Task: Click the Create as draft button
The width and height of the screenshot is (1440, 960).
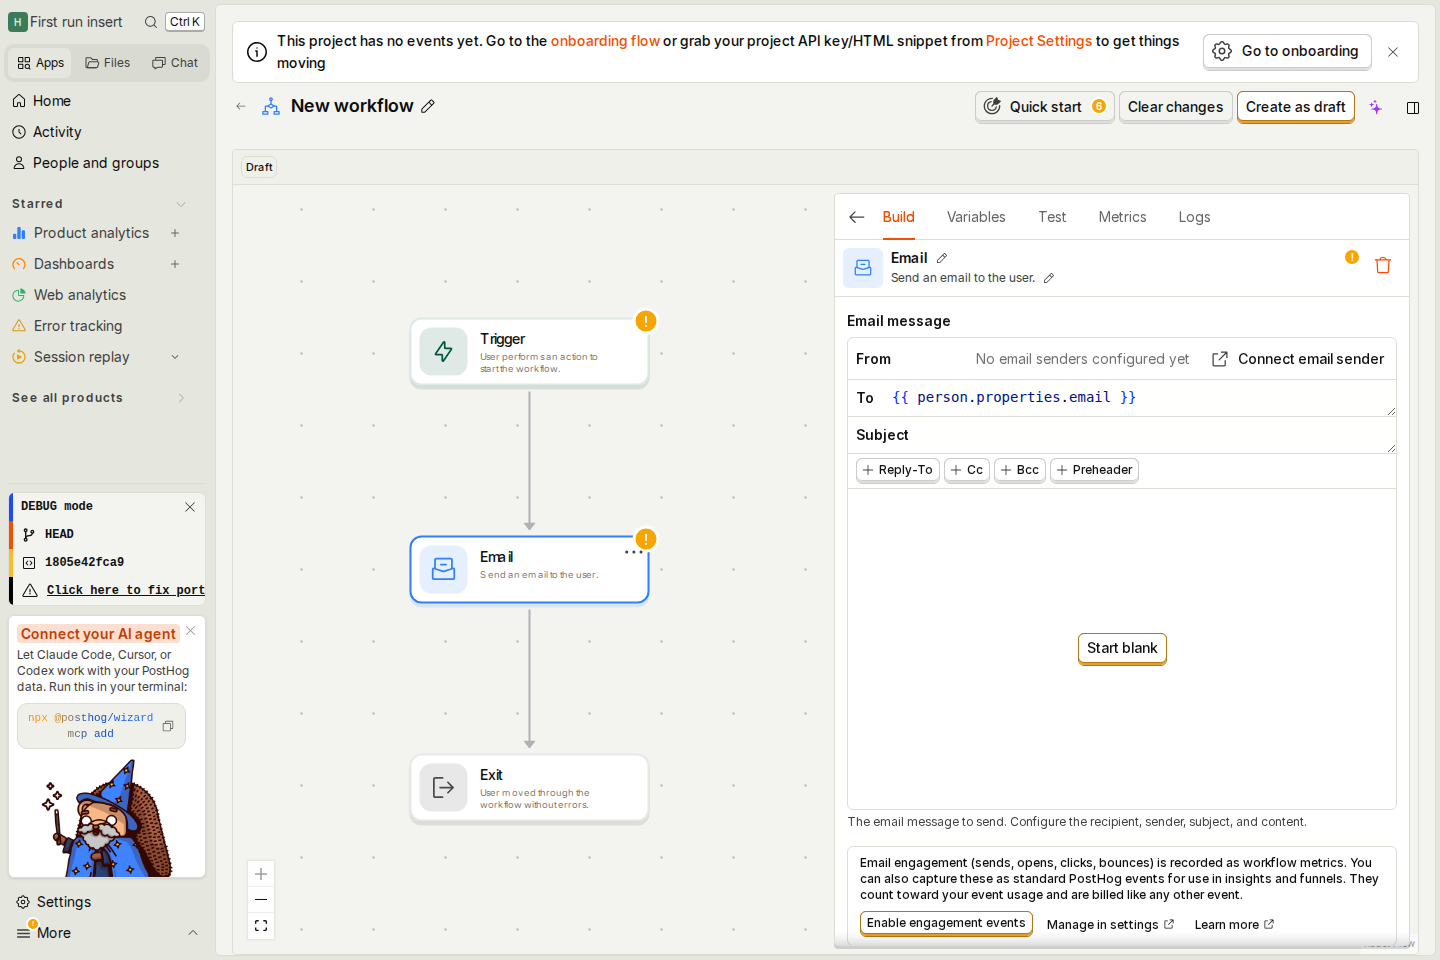Action: click(1296, 107)
